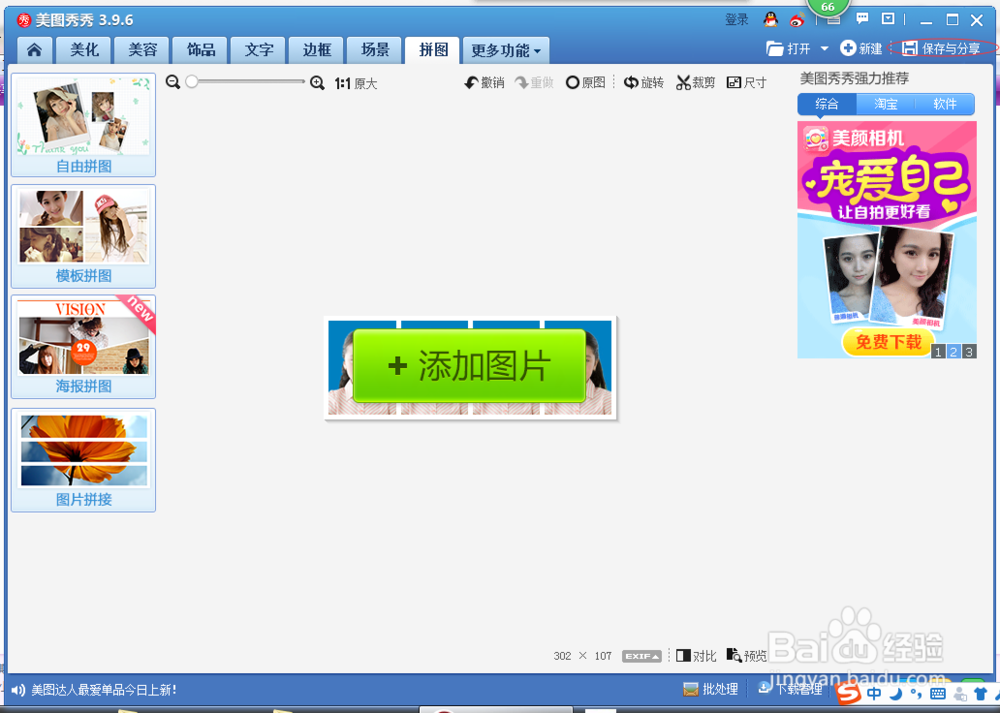Viewport: 1000px width, 713px height.
Task: Enable the Preview (预览) mode
Action: pos(745,655)
